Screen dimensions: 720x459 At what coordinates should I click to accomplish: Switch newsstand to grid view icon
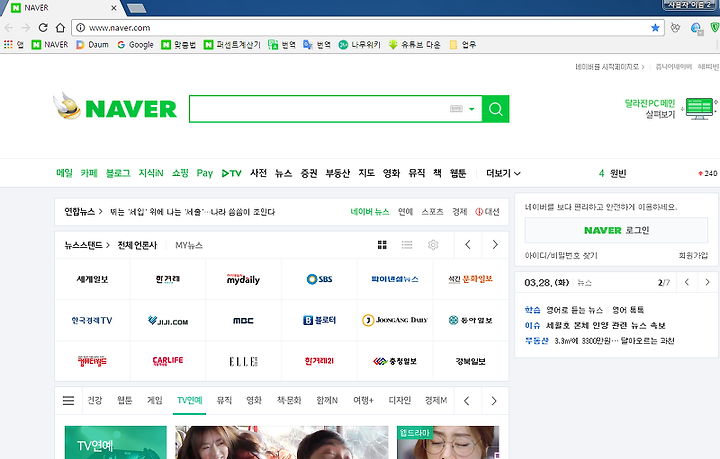click(x=382, y=245)
